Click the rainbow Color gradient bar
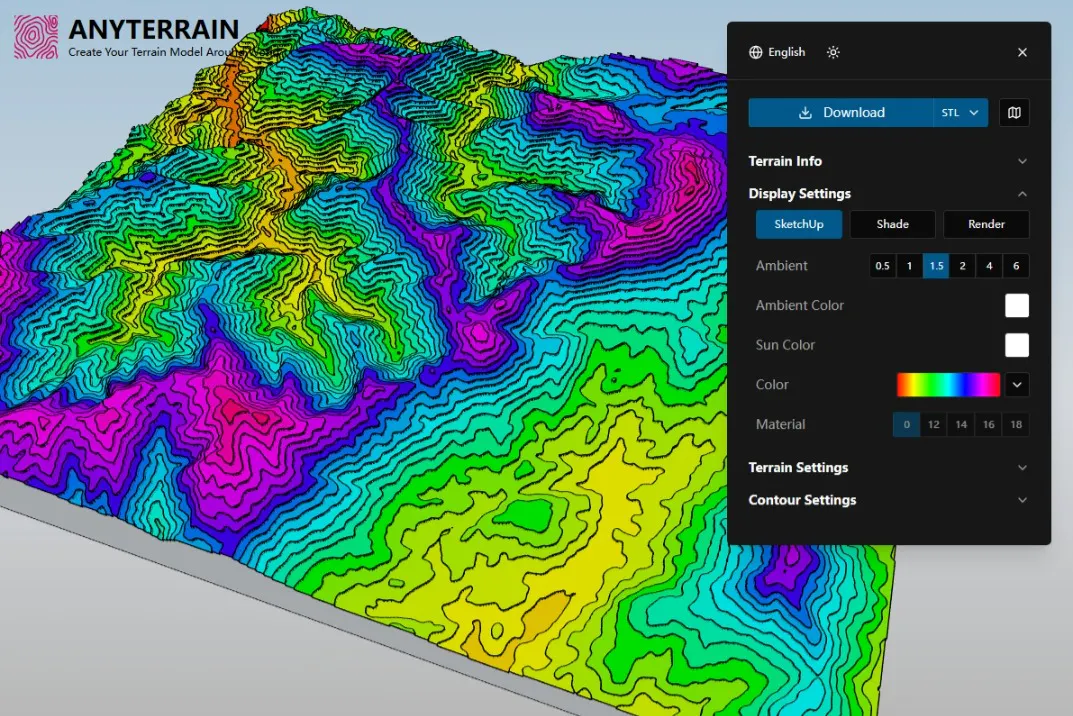 coord(948,385)
